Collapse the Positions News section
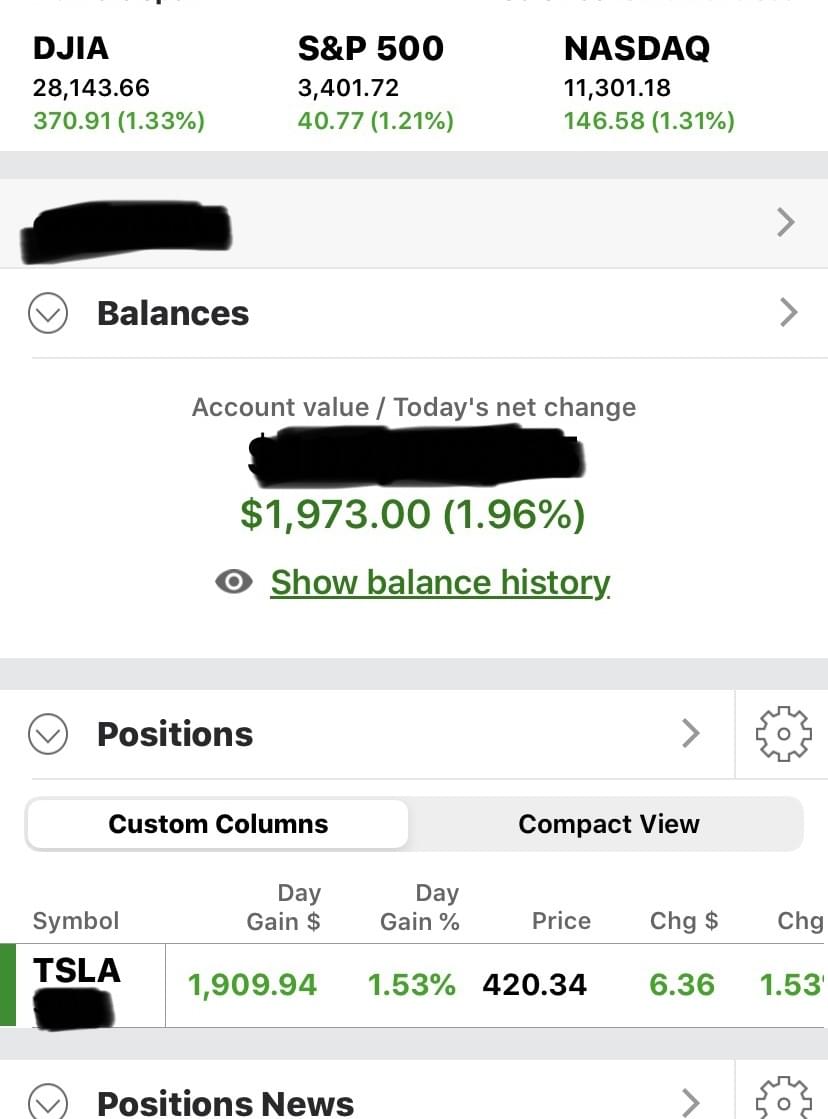This screenshot has height=1119, width=828. (x=48, y=1103)
